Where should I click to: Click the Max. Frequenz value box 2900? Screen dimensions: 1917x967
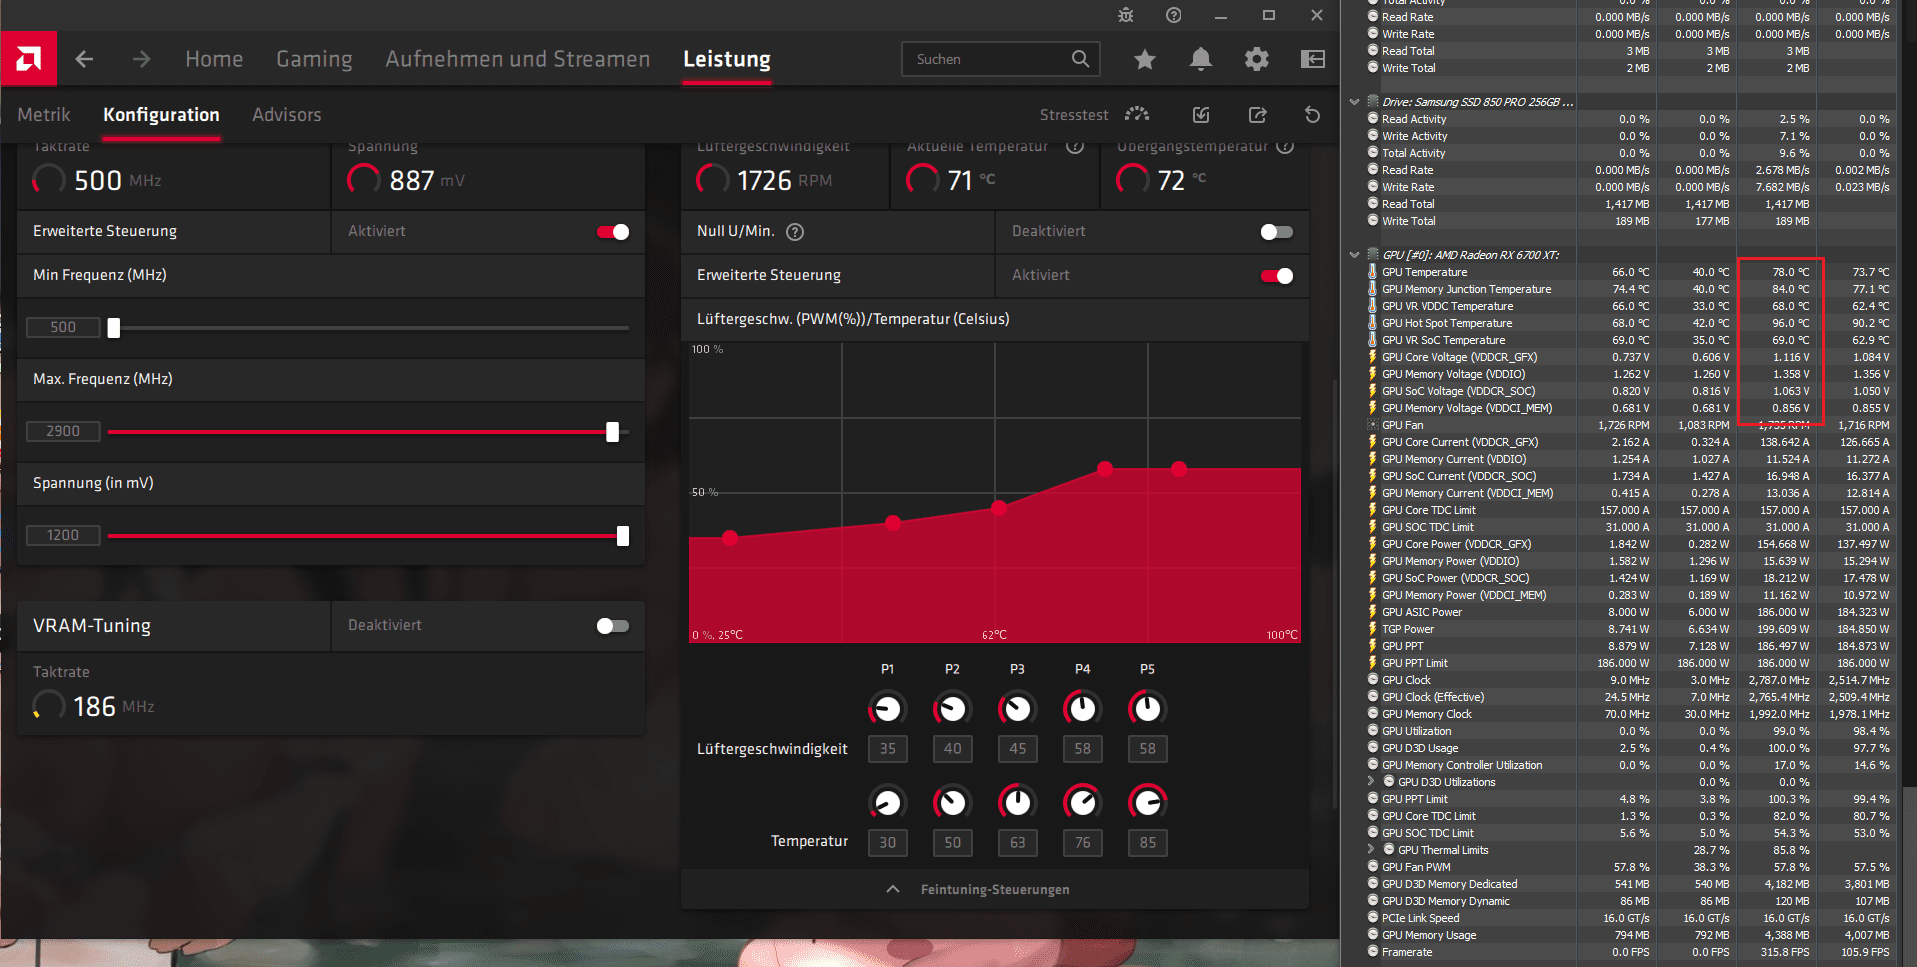pyautogui.click(x=63, y=431)
